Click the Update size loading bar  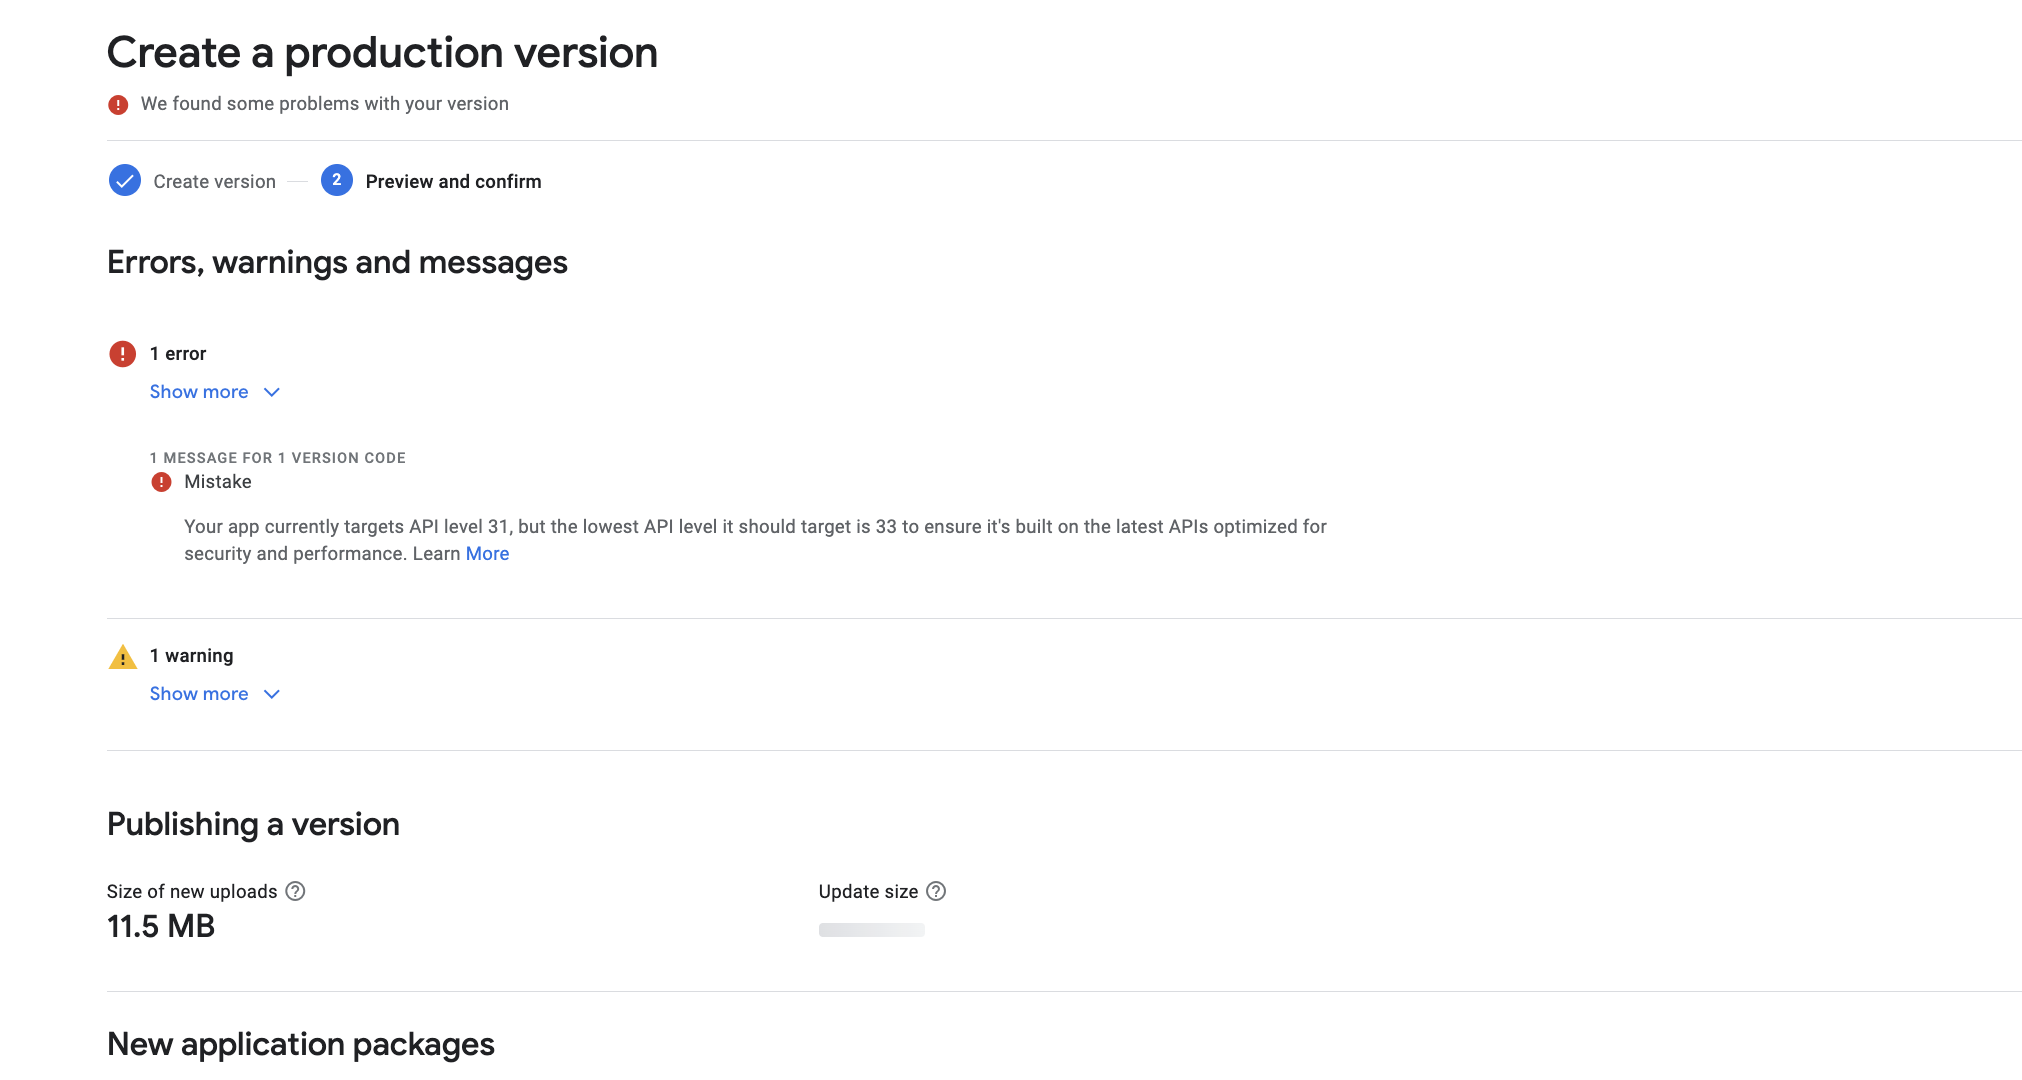click(x=871, y=930)
